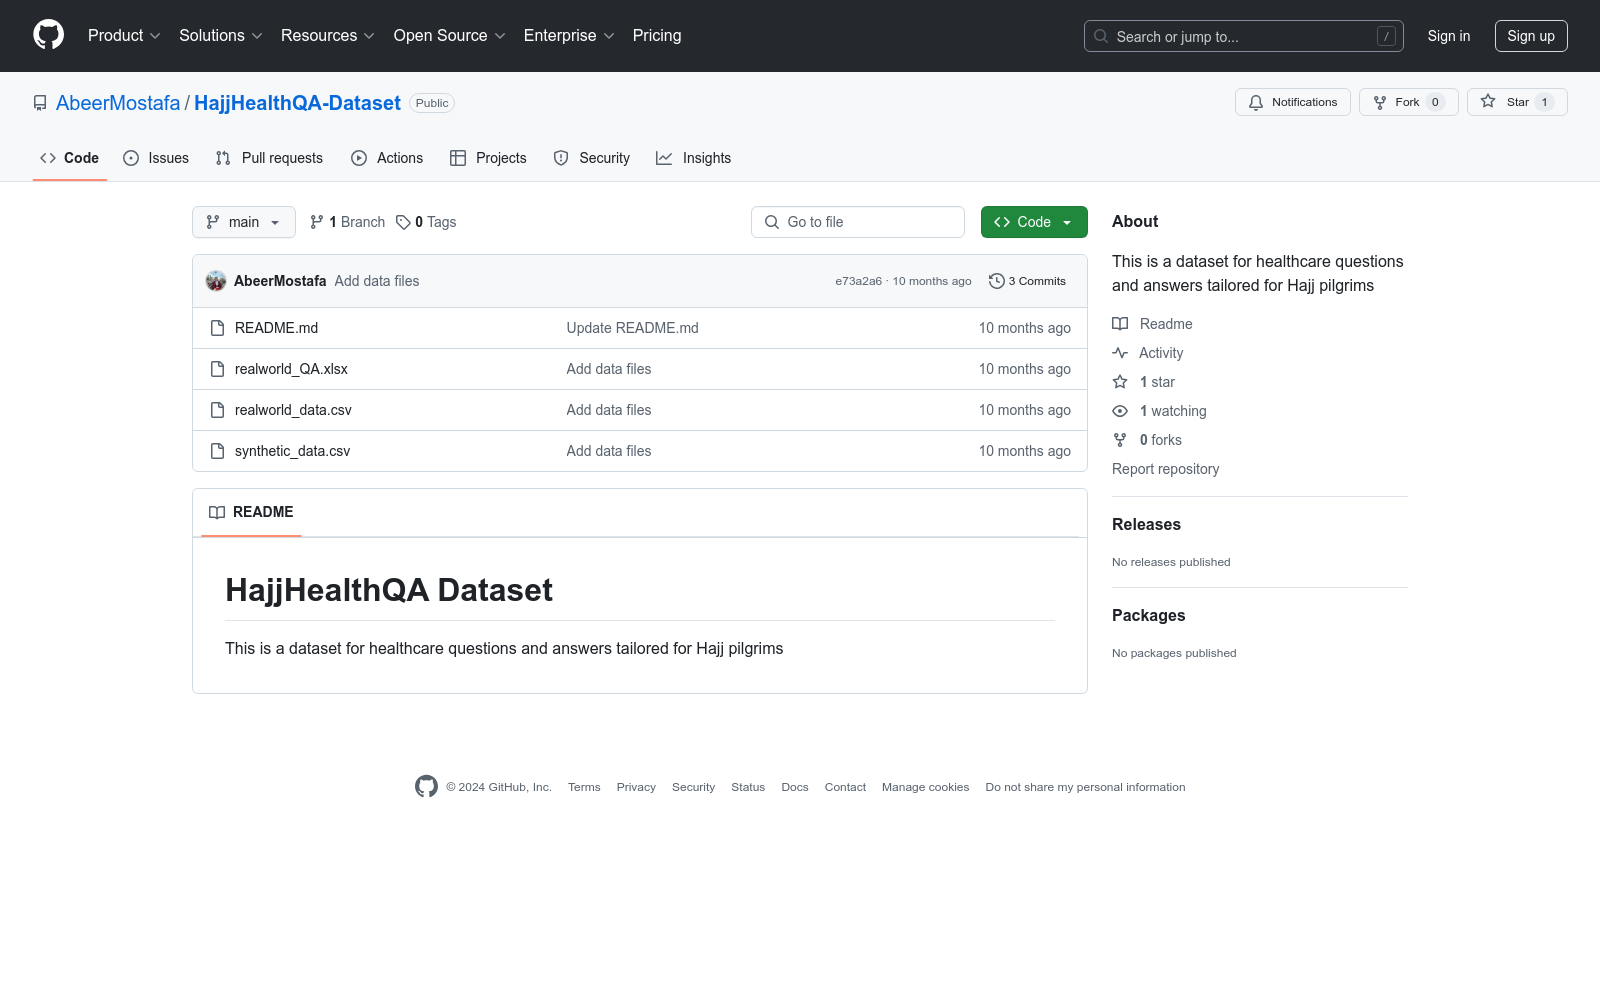The image size is (1600, 1000).
Task: Open the README.md file
Action: point(276,328)
